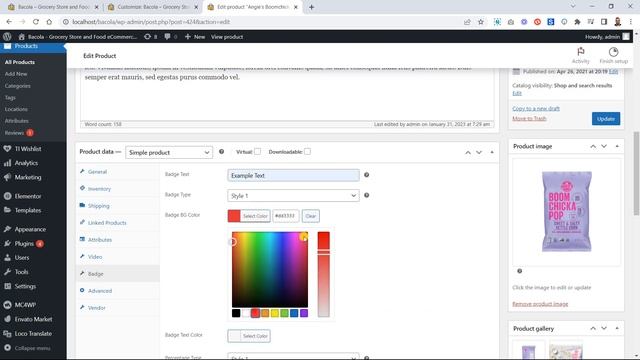Image resolution: width=640 pixels, height=360 pixels.
Task: Click Select Color for Badge Text Color
Action: click(x=249, y=336)
